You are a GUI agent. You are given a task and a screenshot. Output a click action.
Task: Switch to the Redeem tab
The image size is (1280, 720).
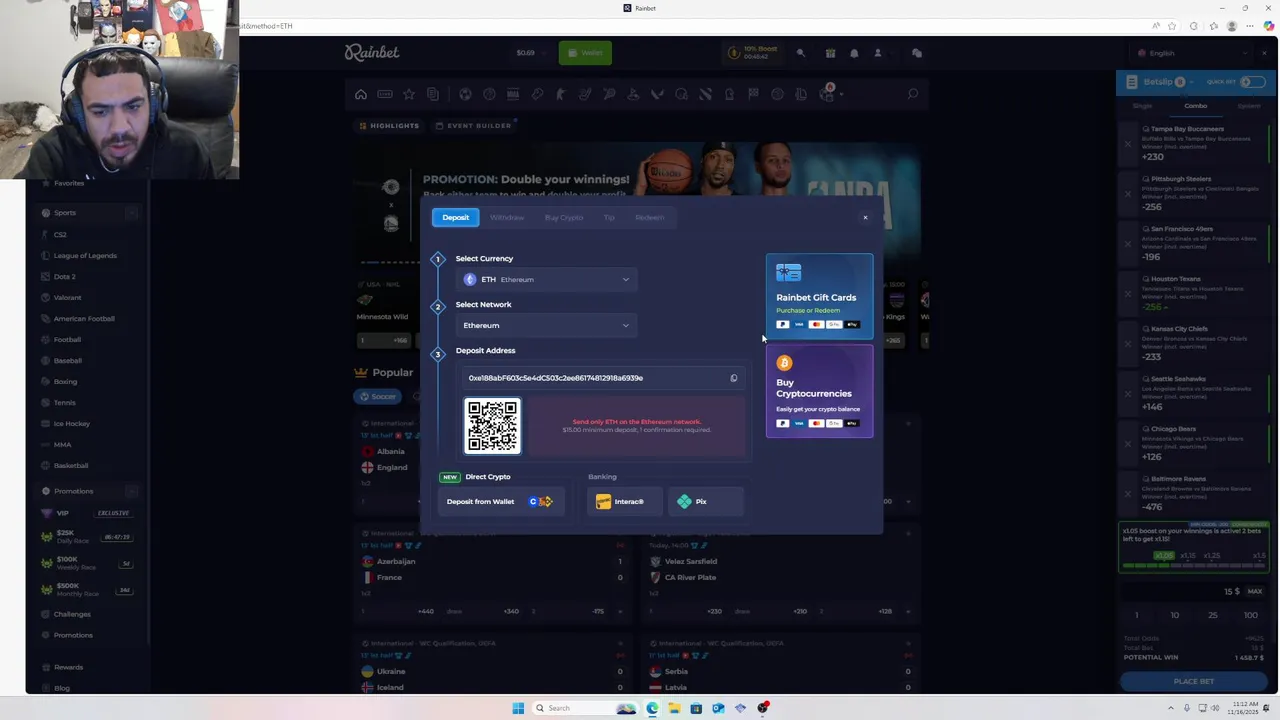click(649, 217)
